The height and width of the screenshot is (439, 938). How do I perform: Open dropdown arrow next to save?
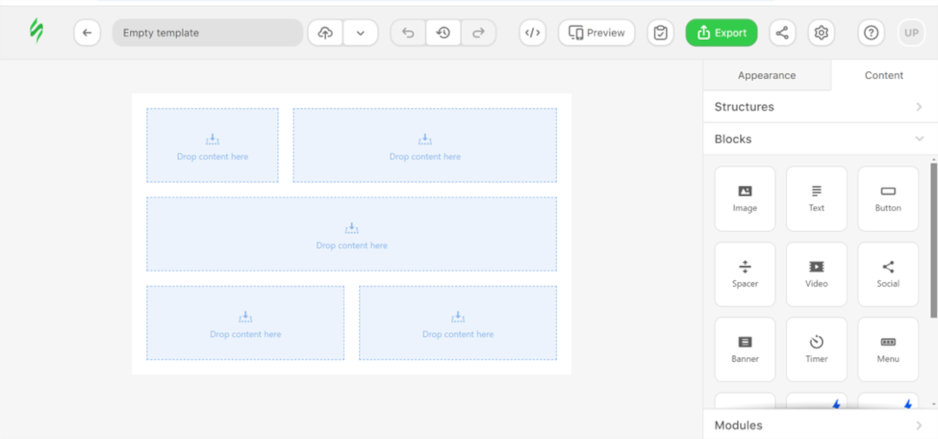click(360, 33)
